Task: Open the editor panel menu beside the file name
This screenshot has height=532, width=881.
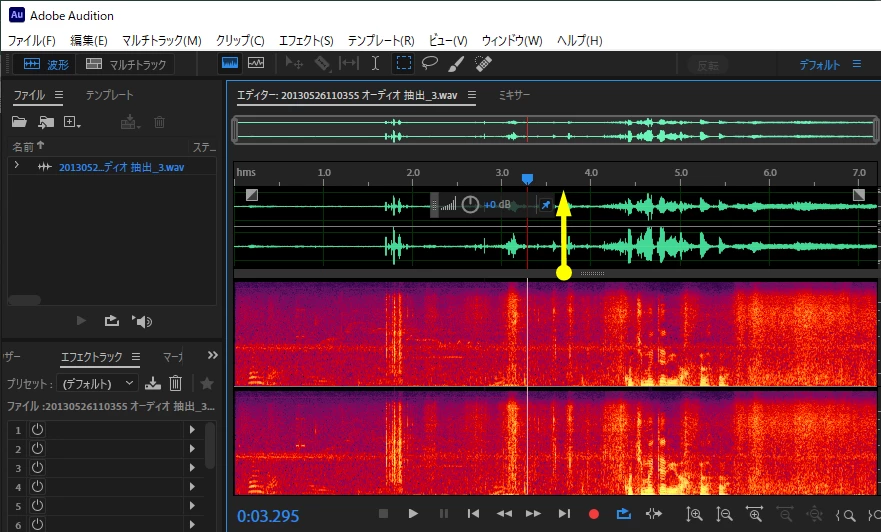Action: coord(472,95)
